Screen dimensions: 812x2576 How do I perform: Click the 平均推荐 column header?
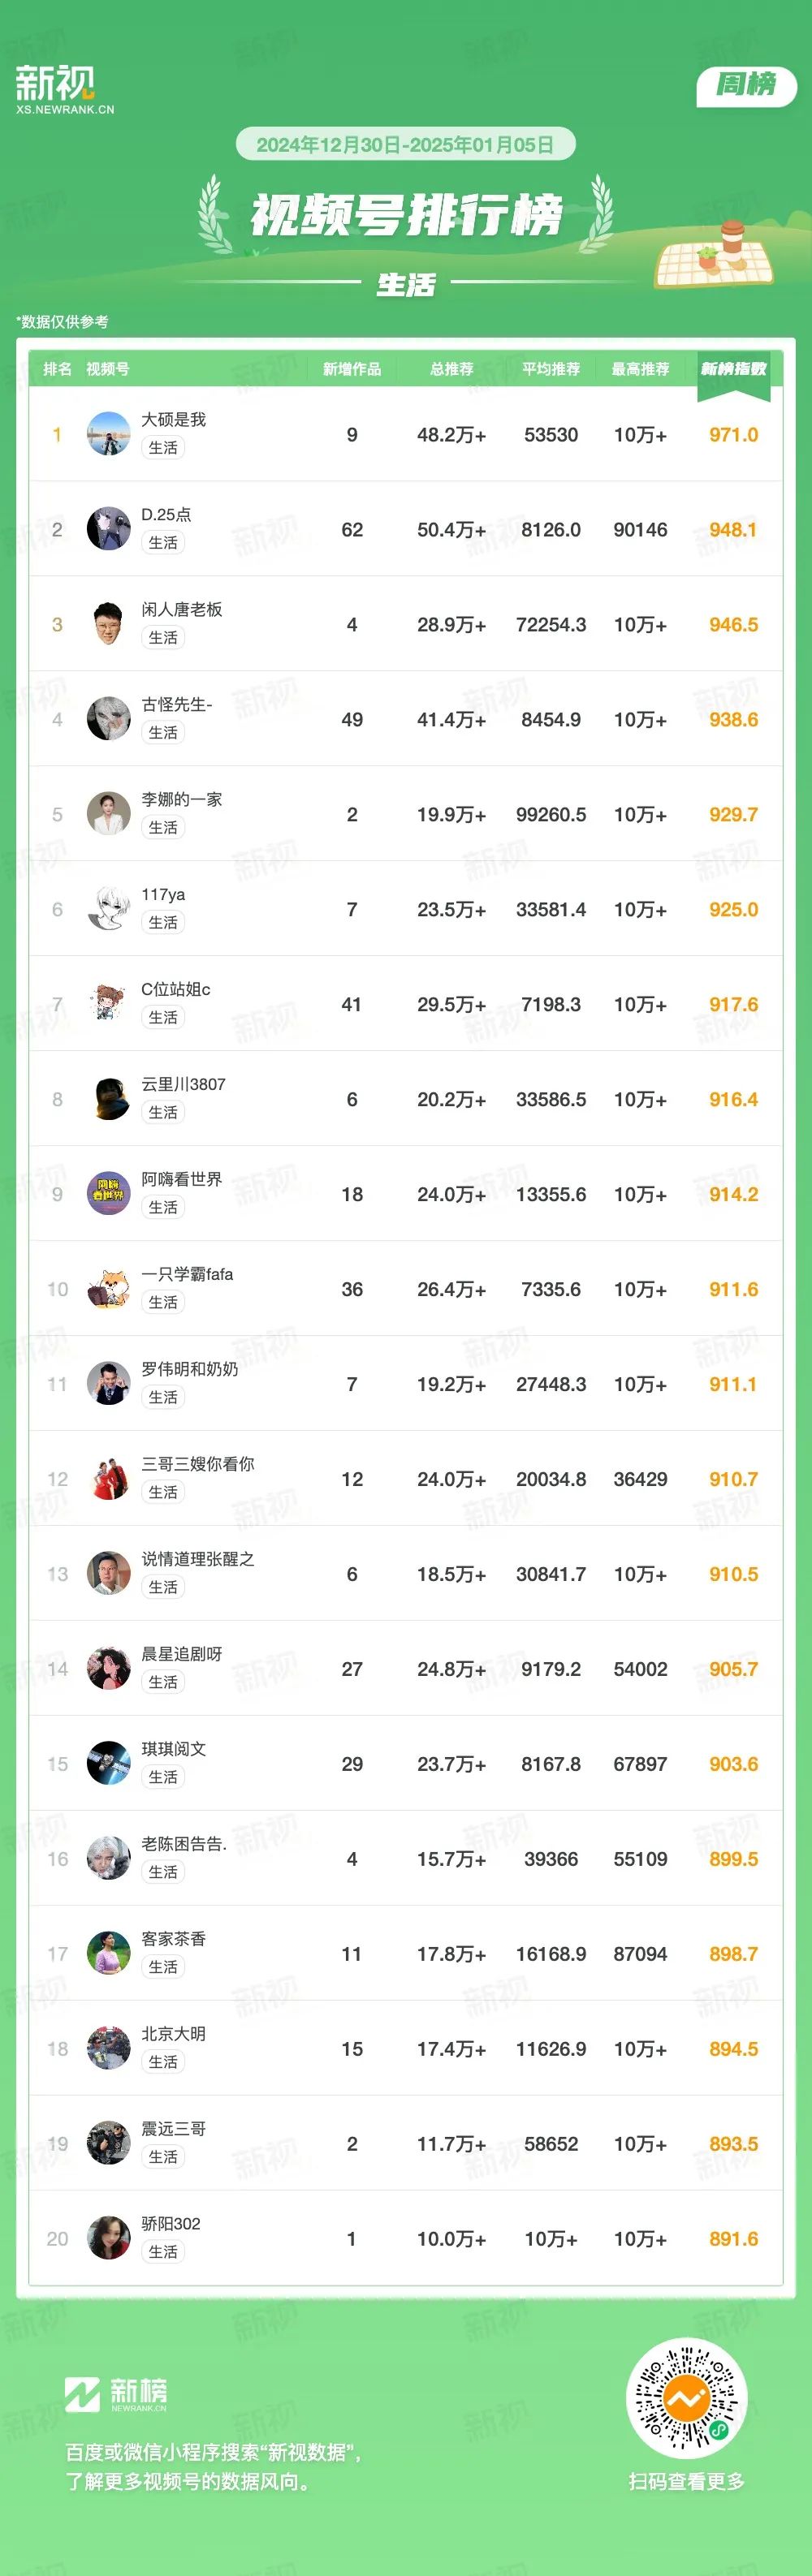coord(551,369)
